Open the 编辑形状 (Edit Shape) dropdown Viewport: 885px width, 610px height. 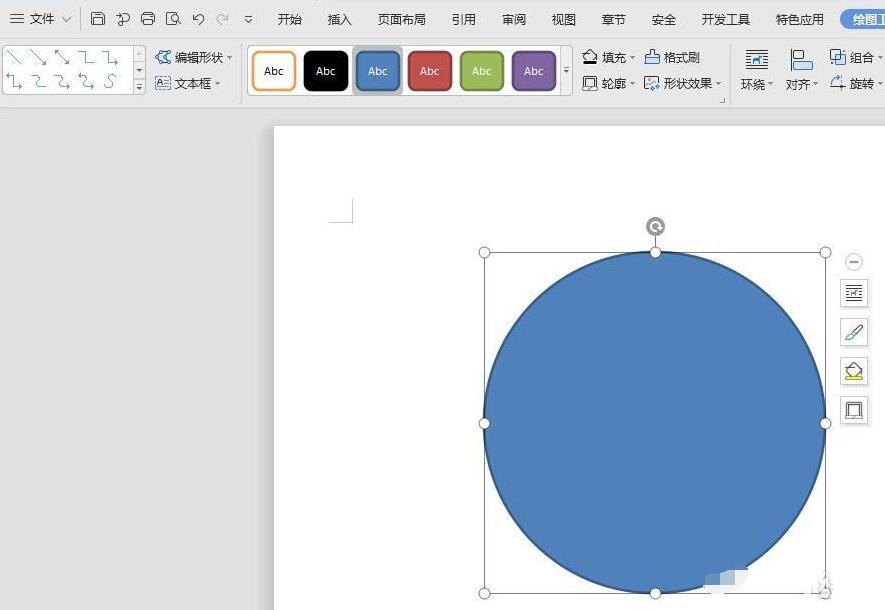[194, 57]
